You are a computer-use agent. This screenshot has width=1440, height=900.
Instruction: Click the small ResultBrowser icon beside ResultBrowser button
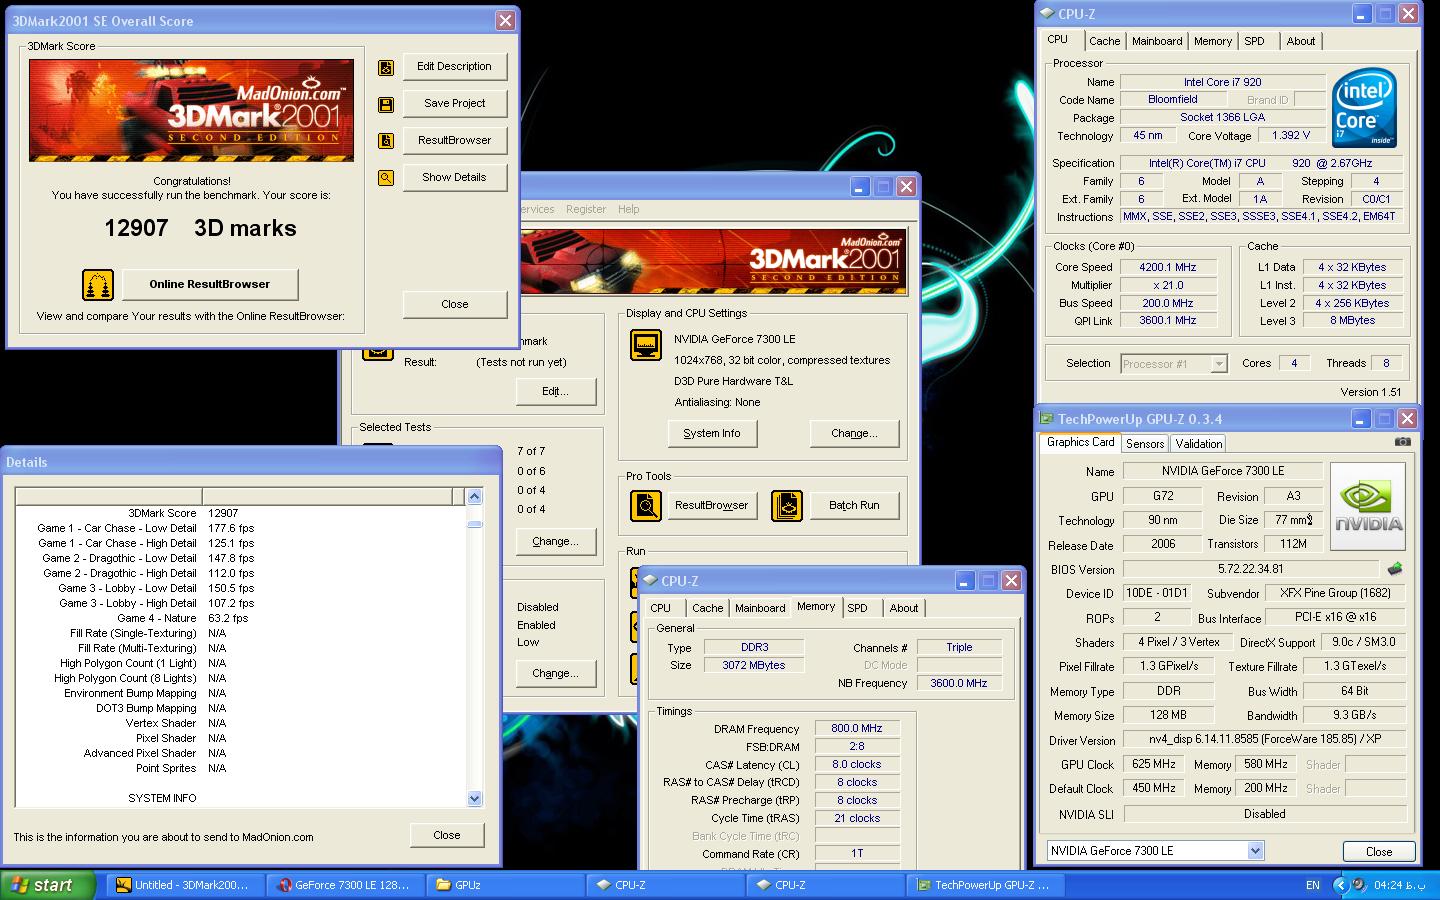(x=386, y=141)
